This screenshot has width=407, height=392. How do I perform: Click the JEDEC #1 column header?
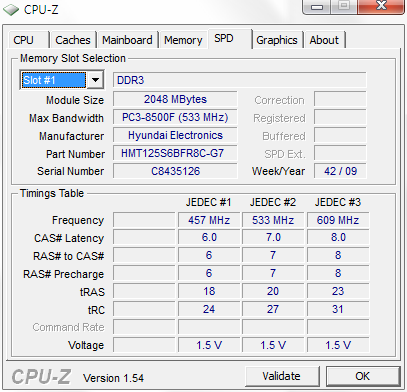pyautogui.click(x=208, y=202)
